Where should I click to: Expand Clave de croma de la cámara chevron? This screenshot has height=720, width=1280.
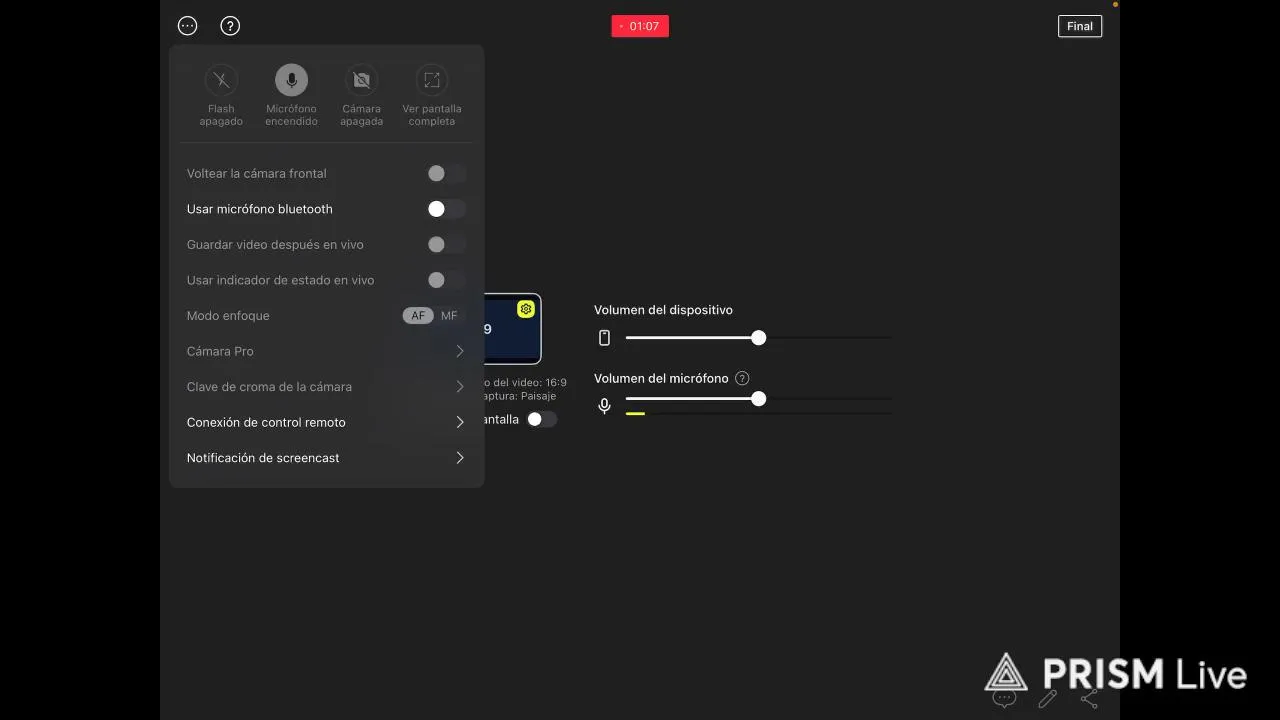click(460, 387)
